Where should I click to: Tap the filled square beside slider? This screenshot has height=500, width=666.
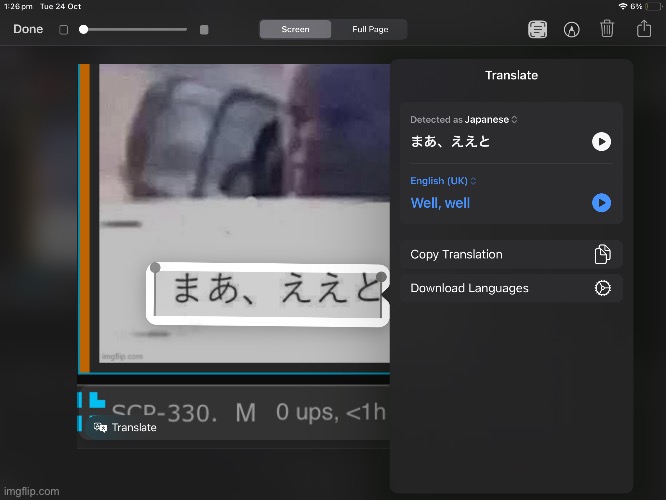pyautogui.click(x=204, y=29)
